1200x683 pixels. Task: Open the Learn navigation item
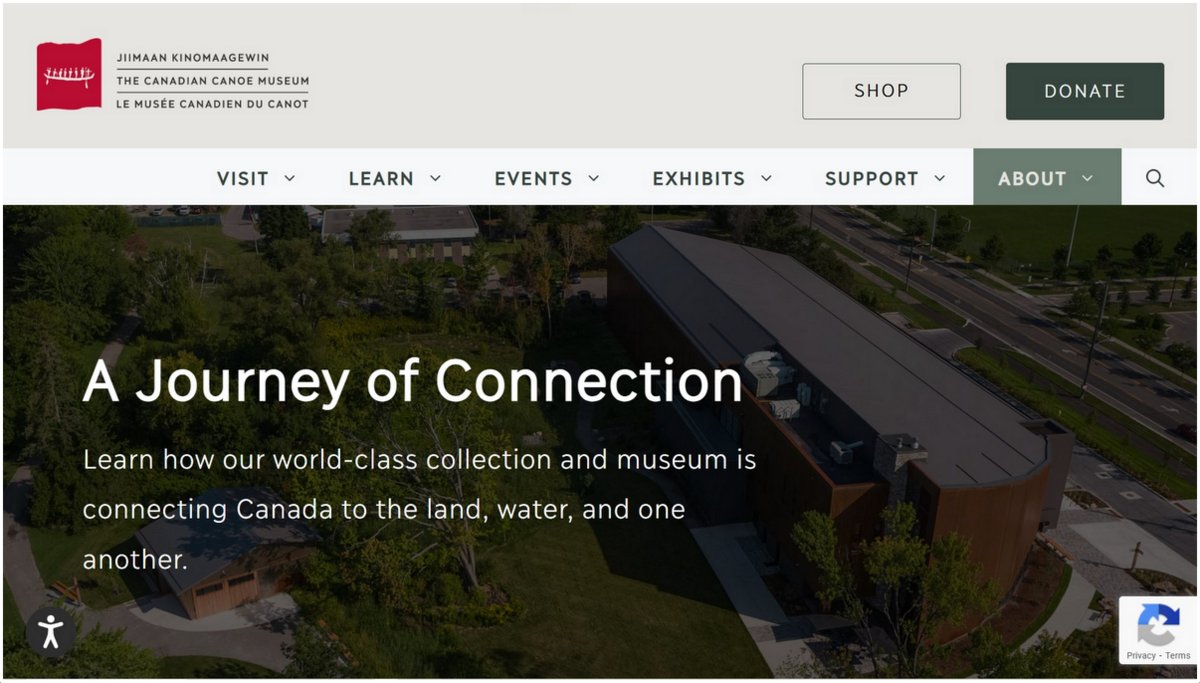point(381,179)
